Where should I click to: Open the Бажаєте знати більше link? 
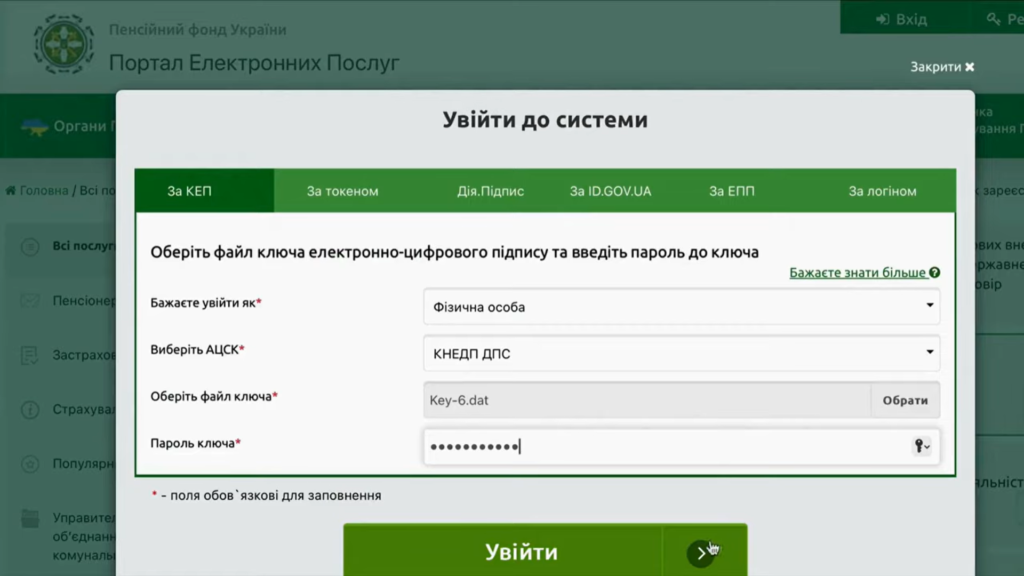pyautogui.click(x=858, y=272)
